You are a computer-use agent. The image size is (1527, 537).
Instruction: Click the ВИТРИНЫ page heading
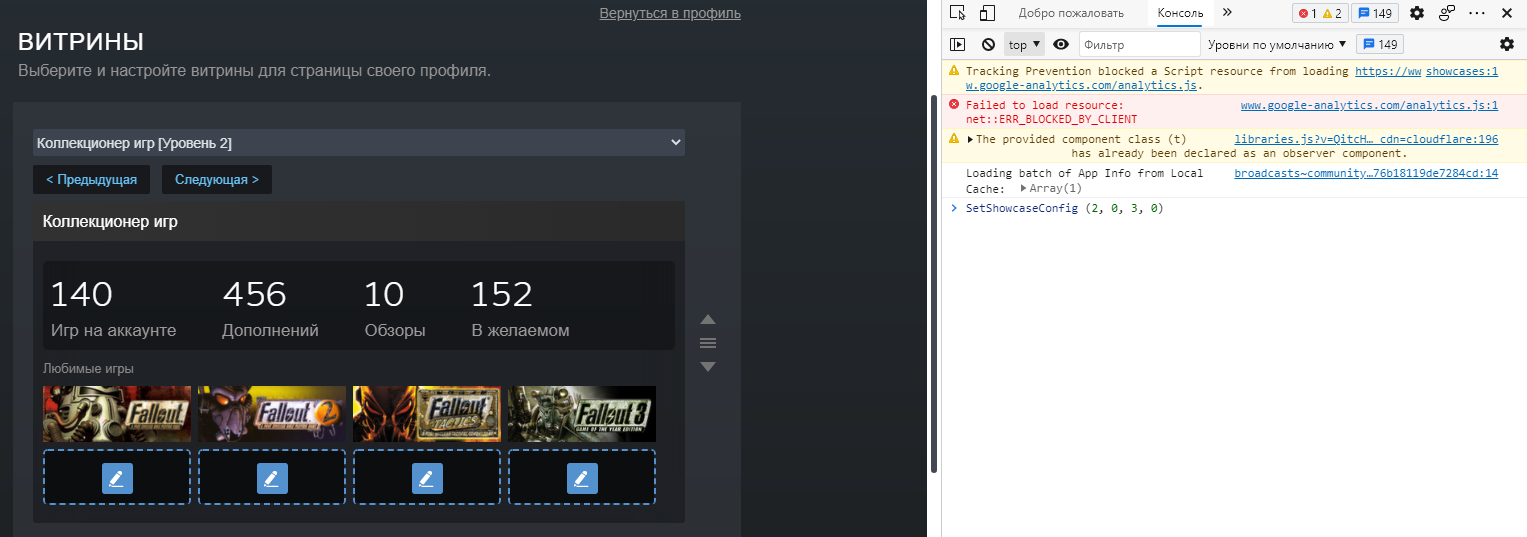pyautogui.click(x=81, y=42)
